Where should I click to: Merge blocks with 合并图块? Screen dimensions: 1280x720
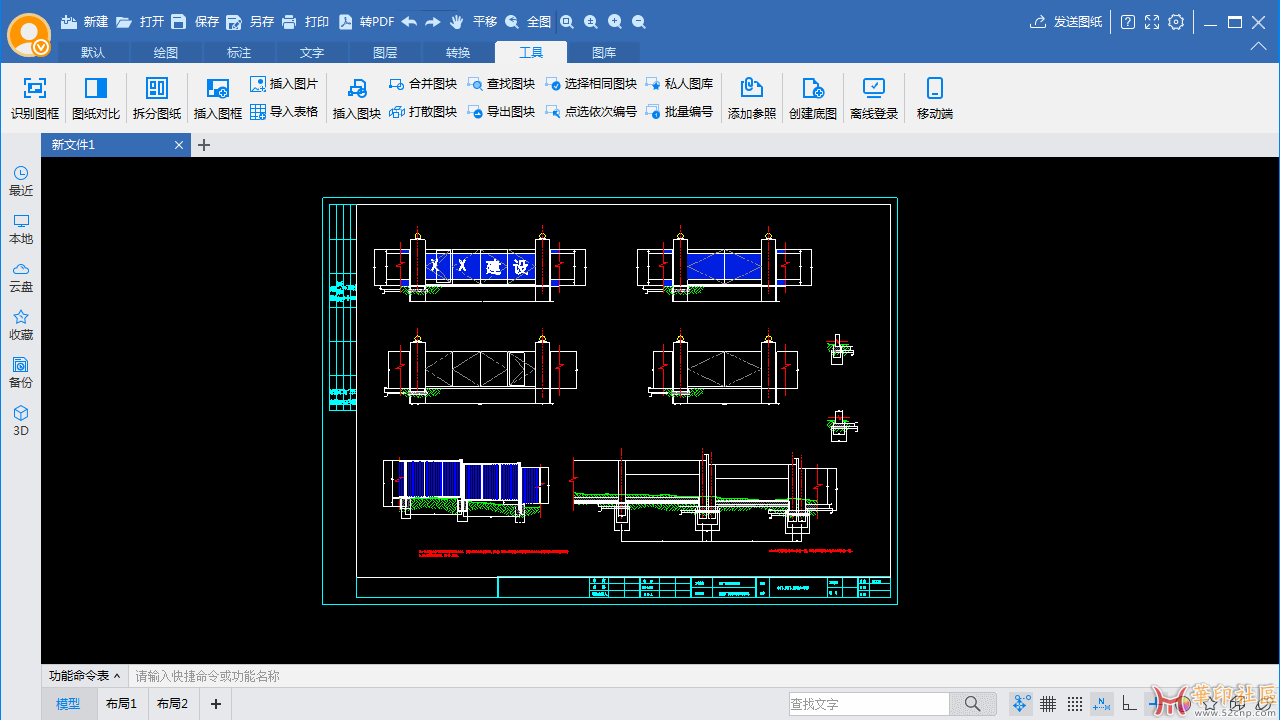point(423,84)
